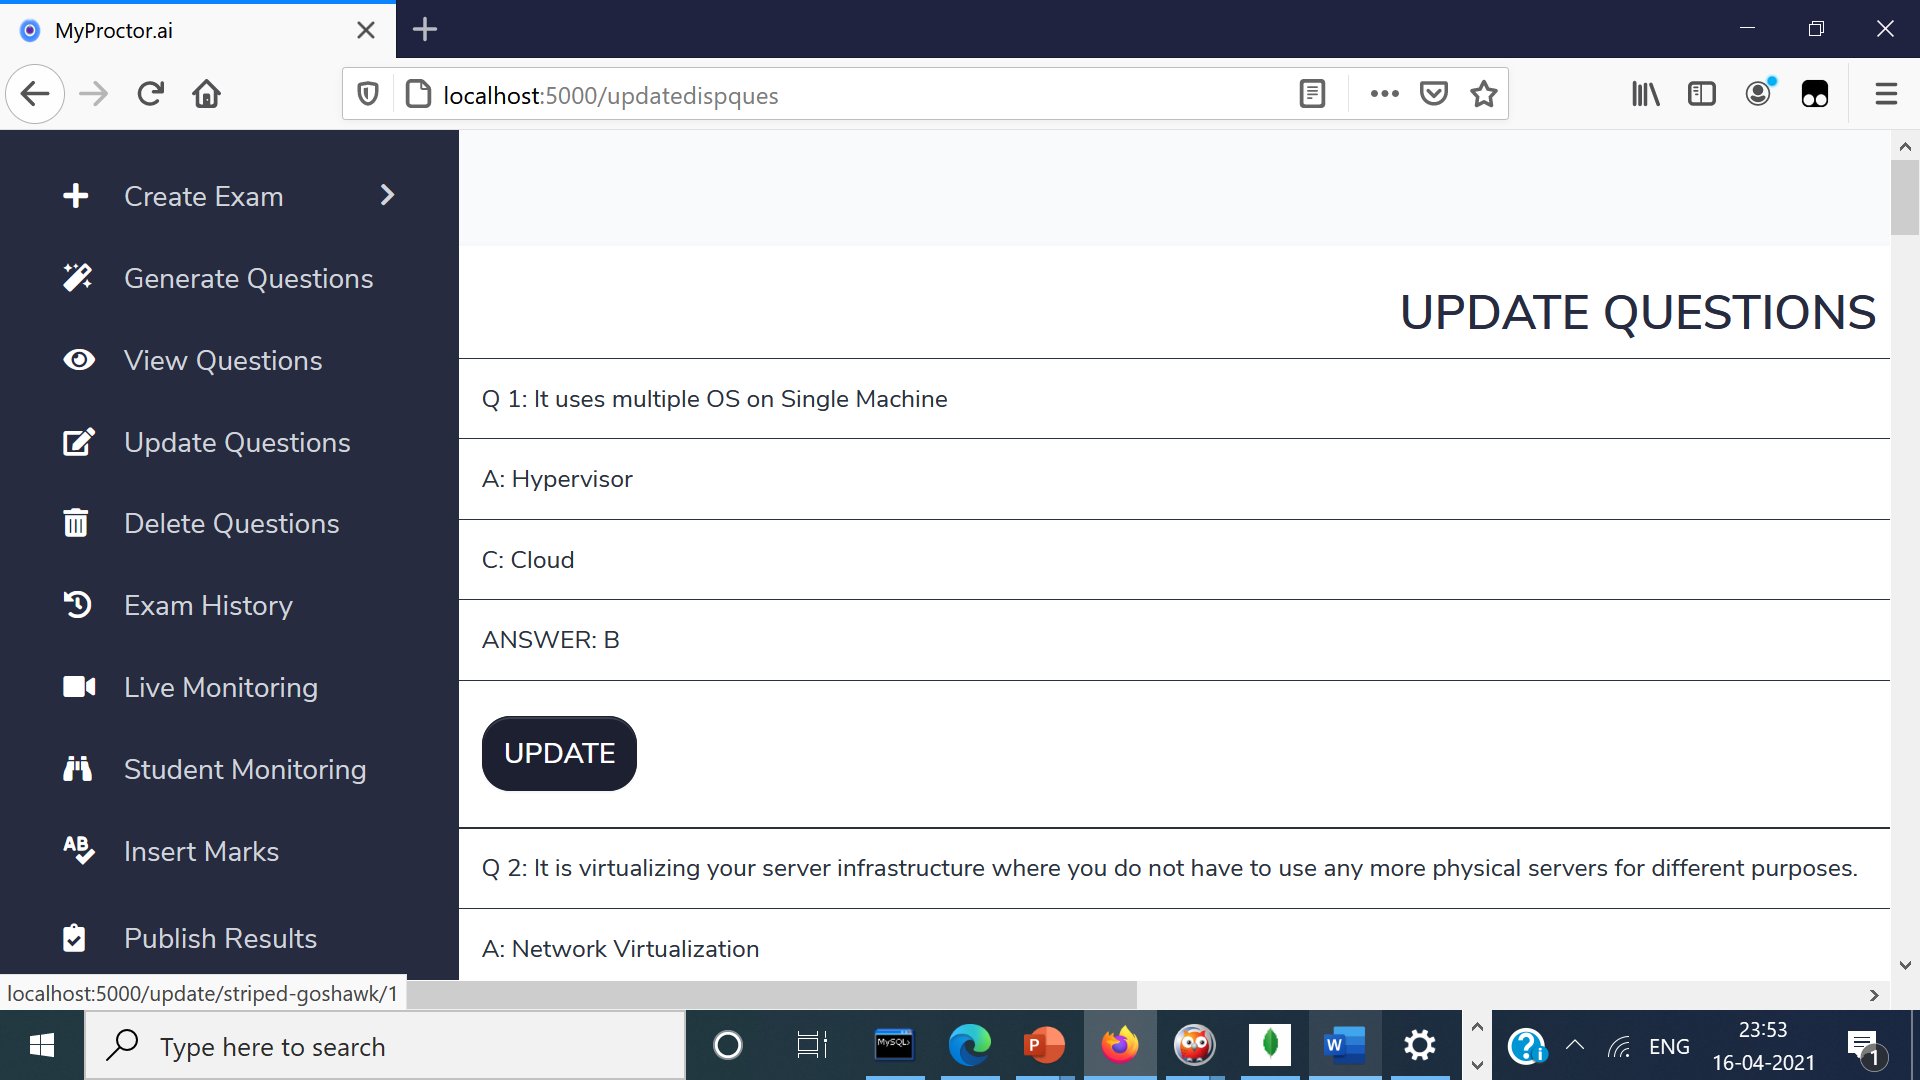Click the Insert Marks spell-check icon
The width and height of the screenshot is (1920, 1080).
[x=78, y=850]
